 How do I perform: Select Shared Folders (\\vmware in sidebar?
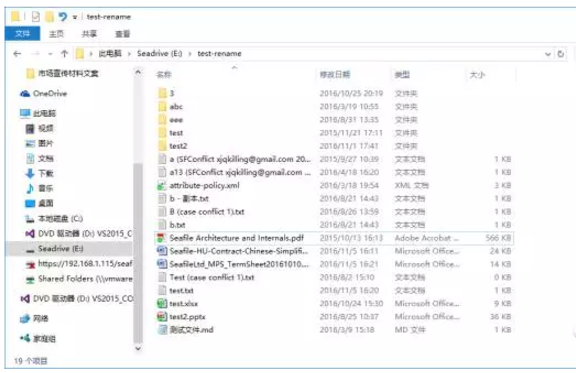pos(79,279)
